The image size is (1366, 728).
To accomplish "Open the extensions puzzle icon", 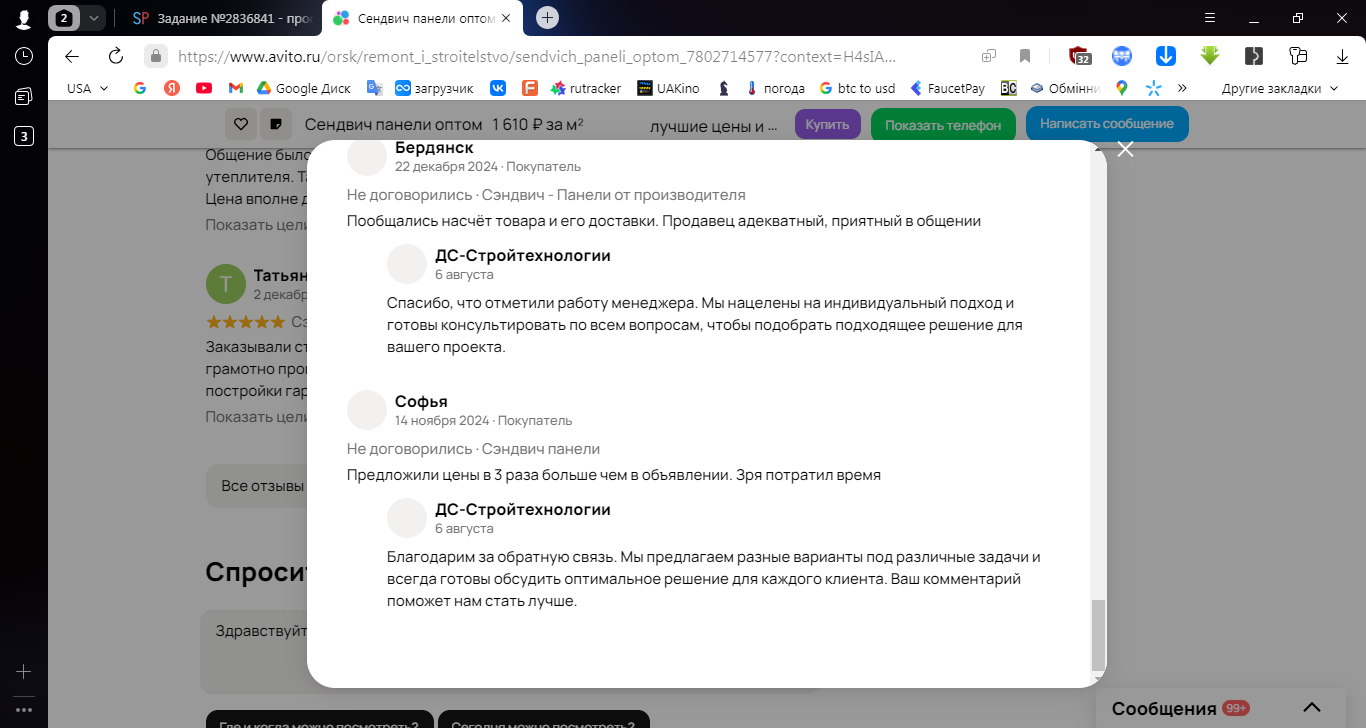I will click(1298, 56).
